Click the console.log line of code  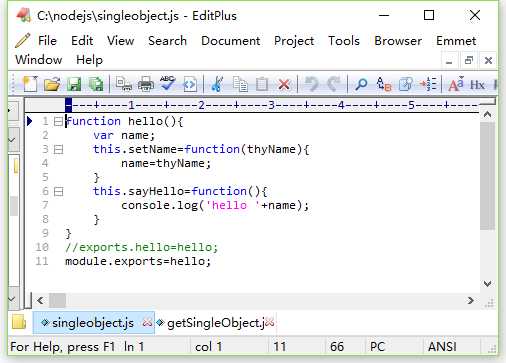215,205
